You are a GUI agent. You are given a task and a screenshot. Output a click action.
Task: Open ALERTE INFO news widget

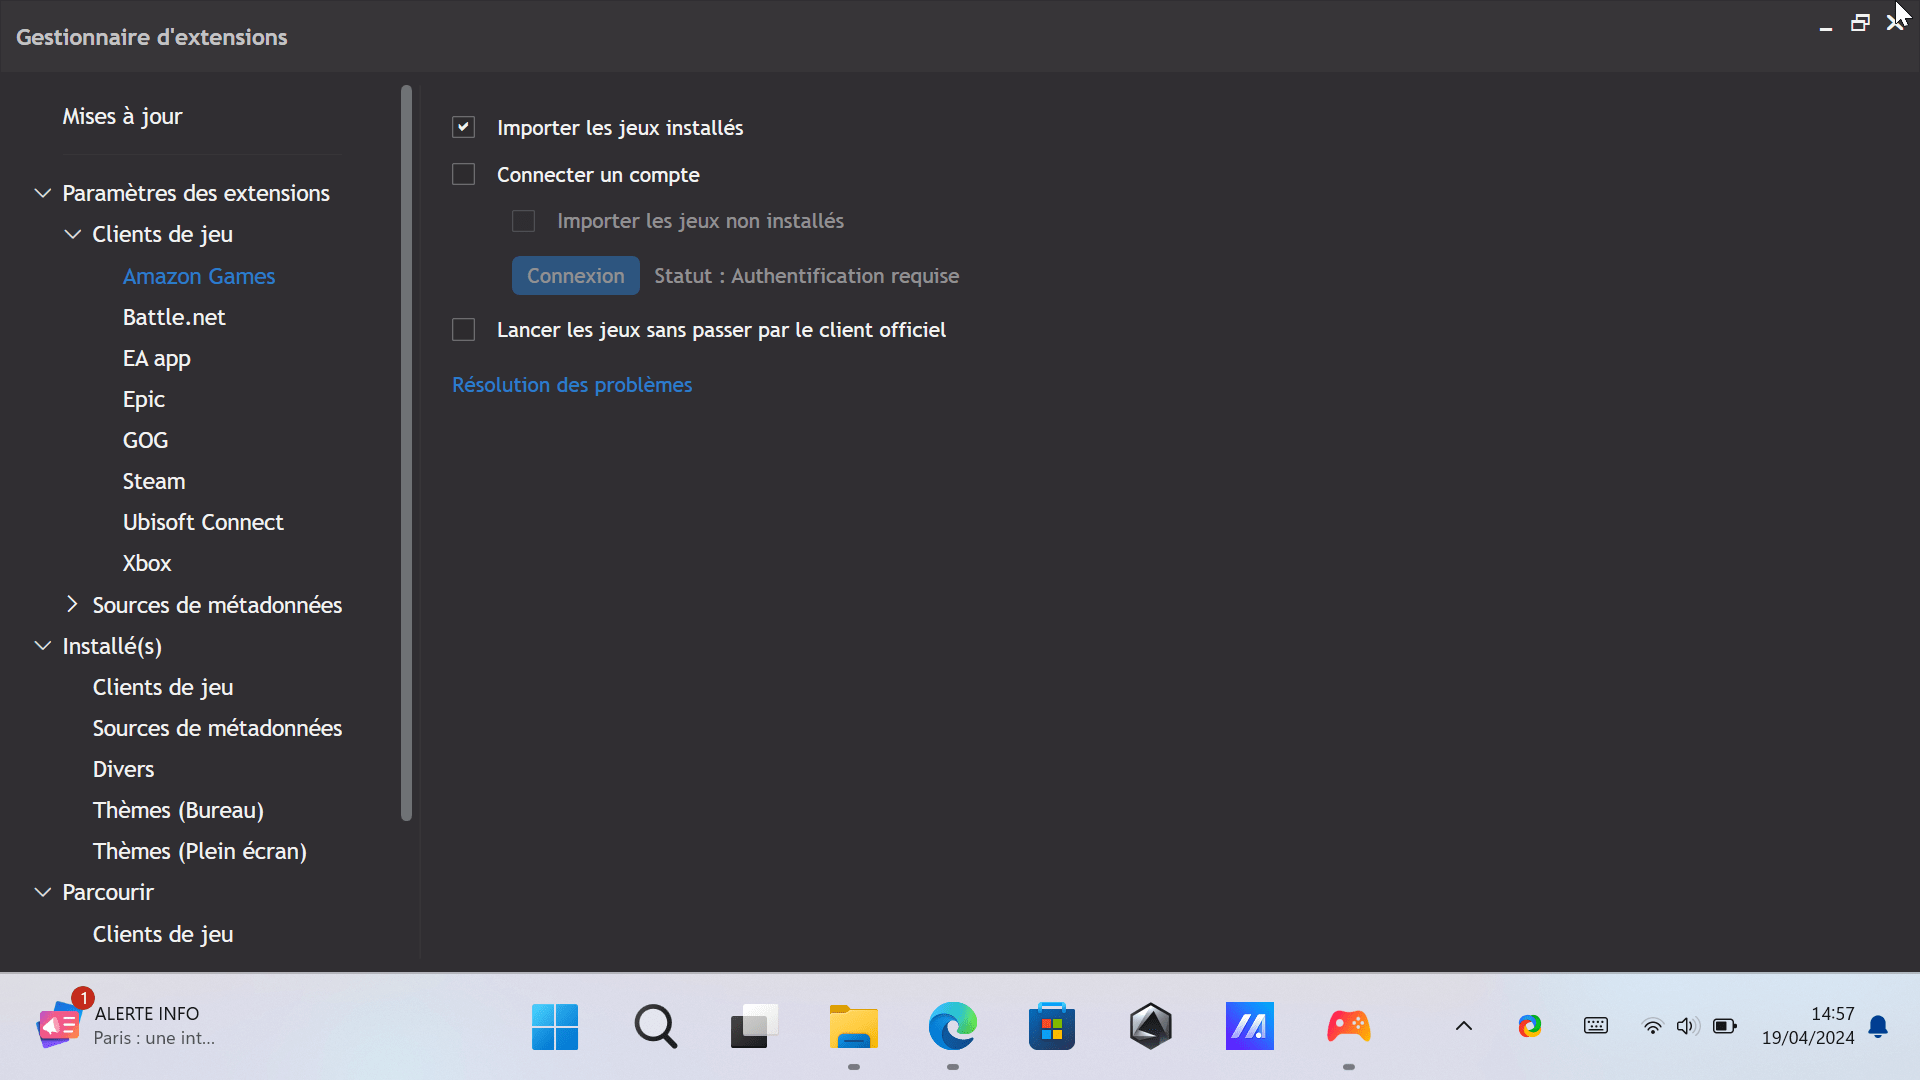pyautogui.click(x=127, y=1026)
